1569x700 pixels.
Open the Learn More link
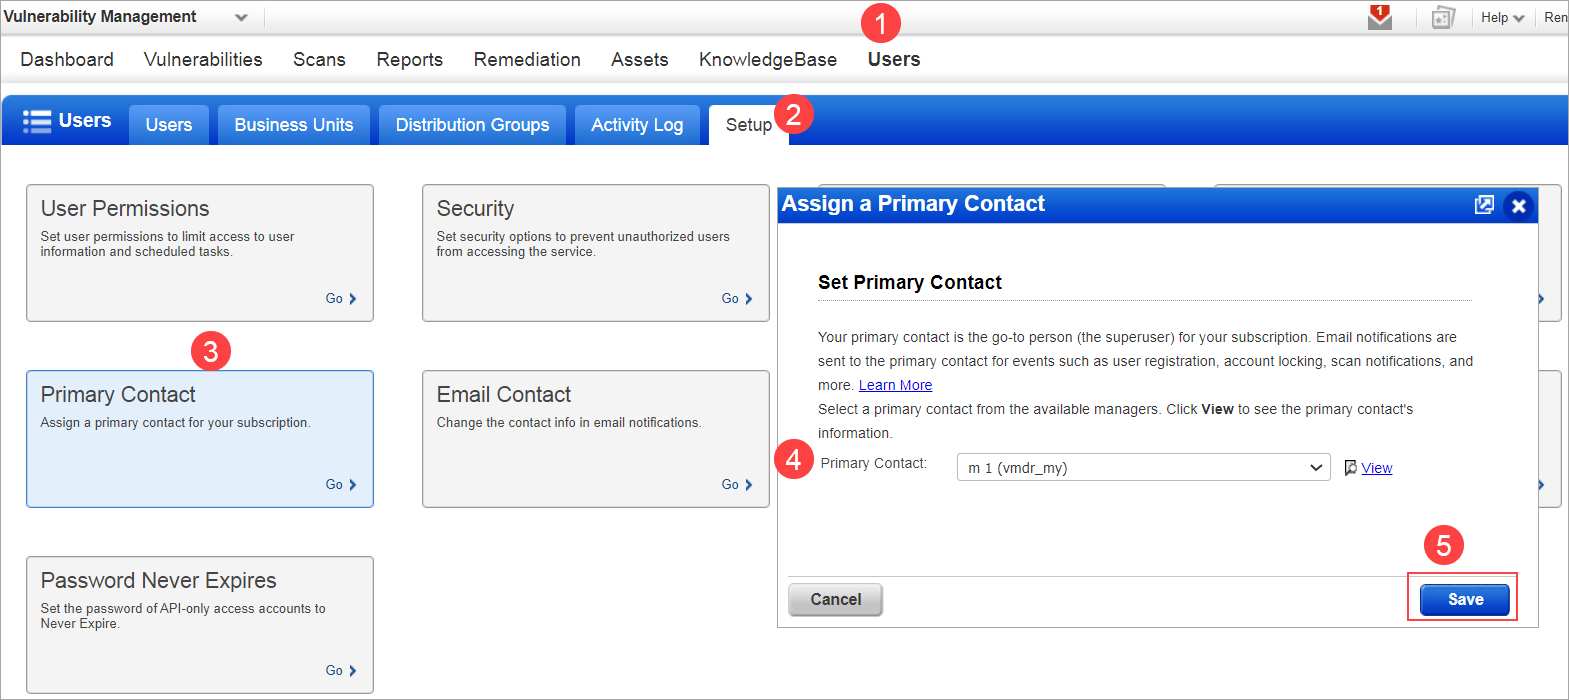click(x=895, y=385)
